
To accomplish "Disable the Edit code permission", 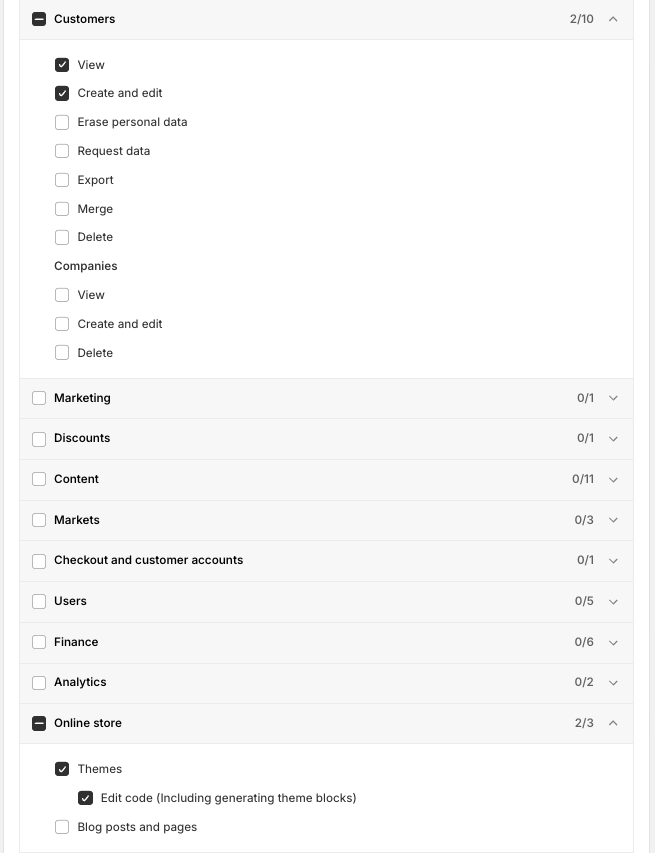I will 85,798.
